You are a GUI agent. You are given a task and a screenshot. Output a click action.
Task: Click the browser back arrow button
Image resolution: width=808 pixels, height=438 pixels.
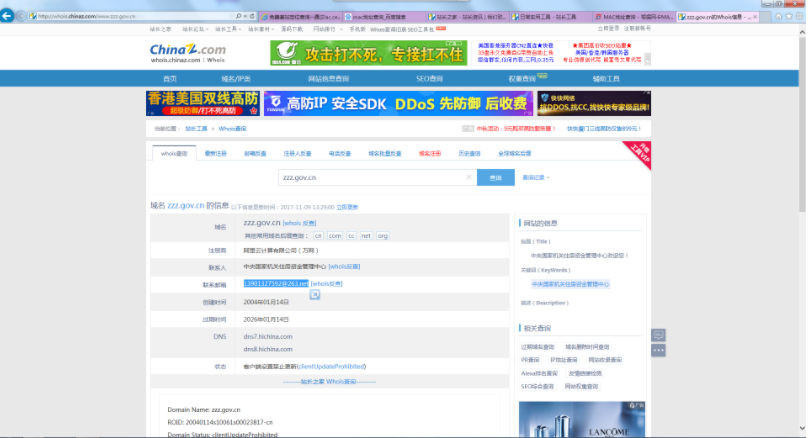pos(7,16)
